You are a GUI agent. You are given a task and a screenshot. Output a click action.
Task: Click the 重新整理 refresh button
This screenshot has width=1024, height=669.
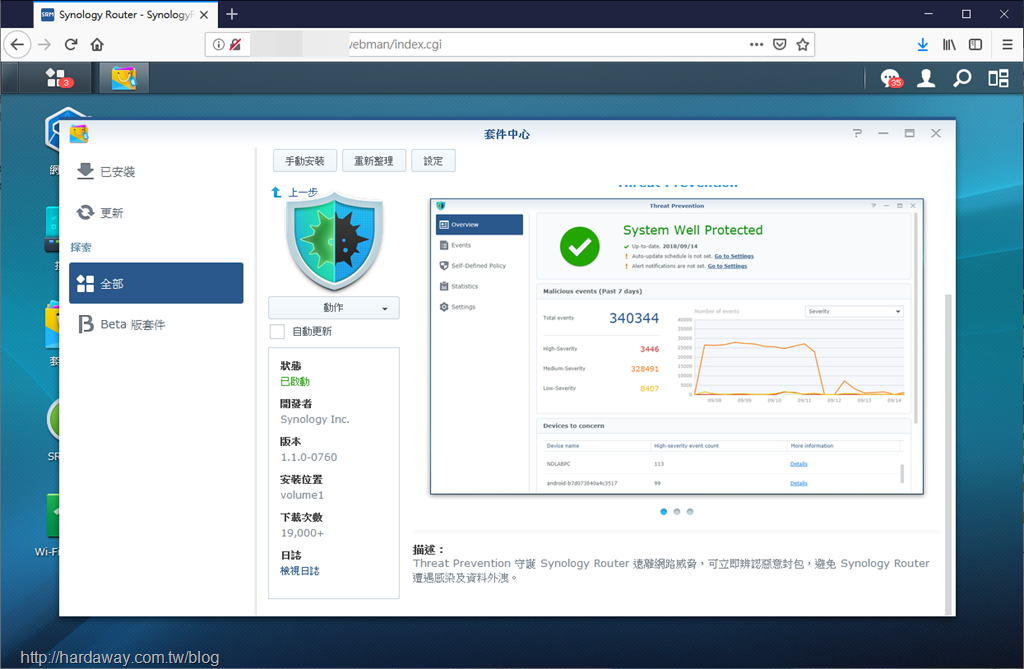click(374, 161)
